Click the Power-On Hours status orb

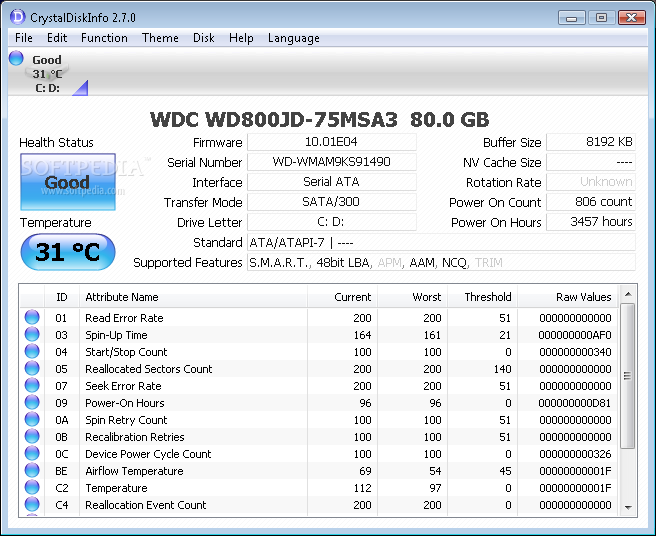pyautogui.click(x=32, y=402)
